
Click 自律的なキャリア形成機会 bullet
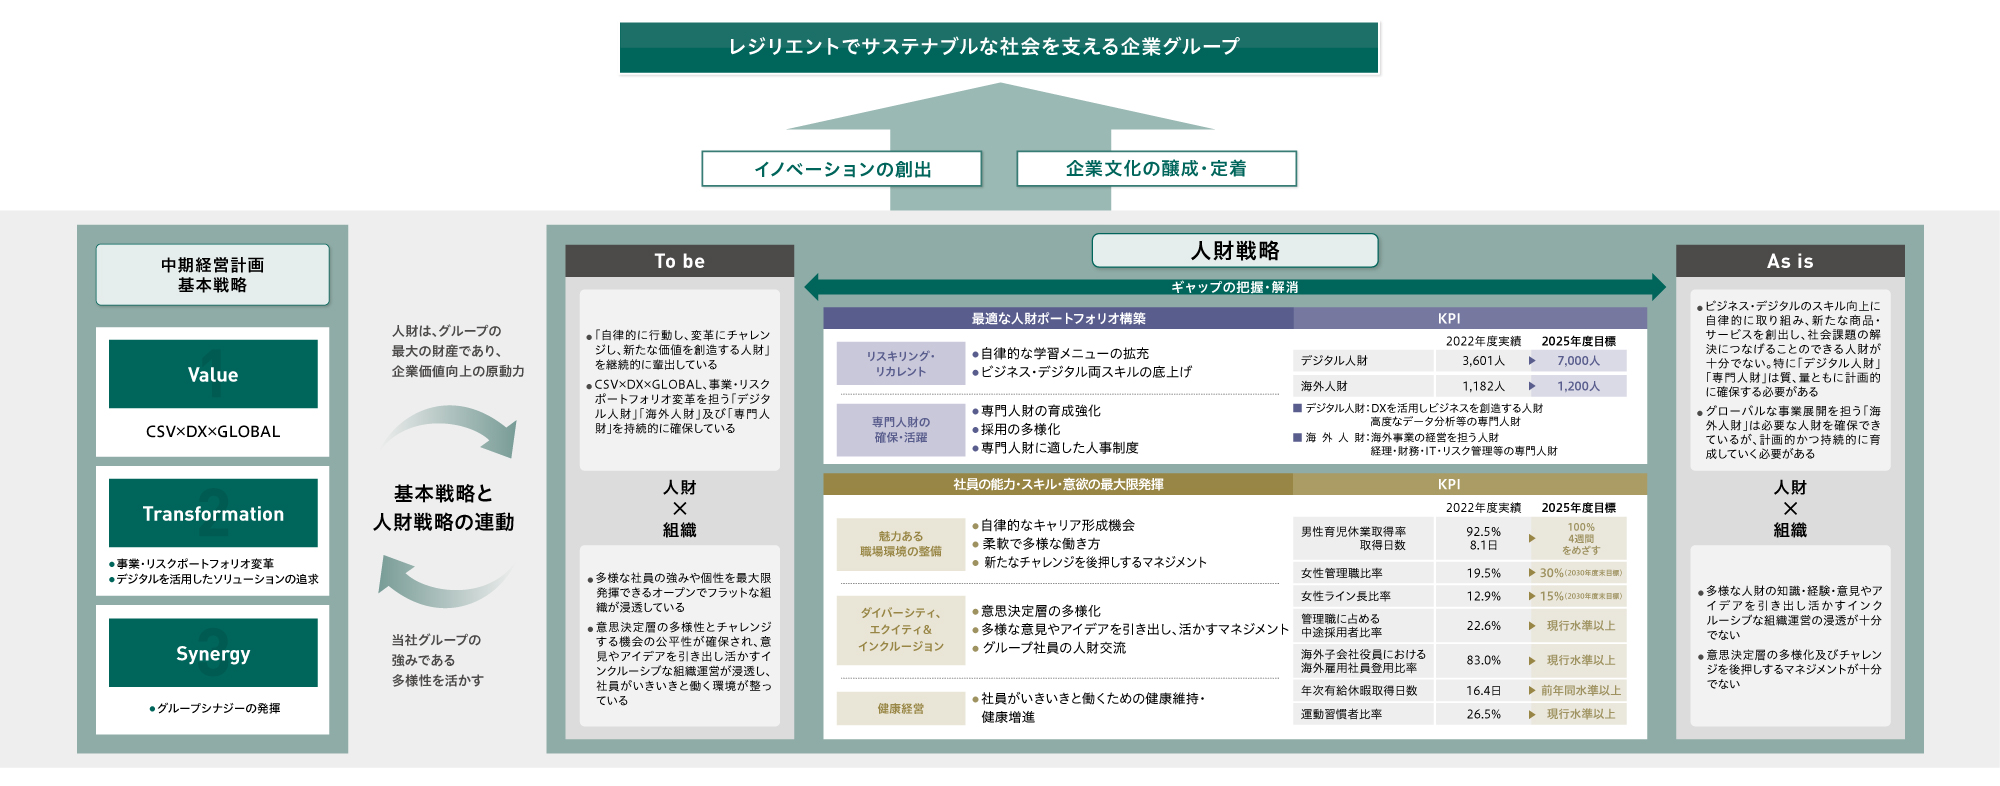point(1053,525)
